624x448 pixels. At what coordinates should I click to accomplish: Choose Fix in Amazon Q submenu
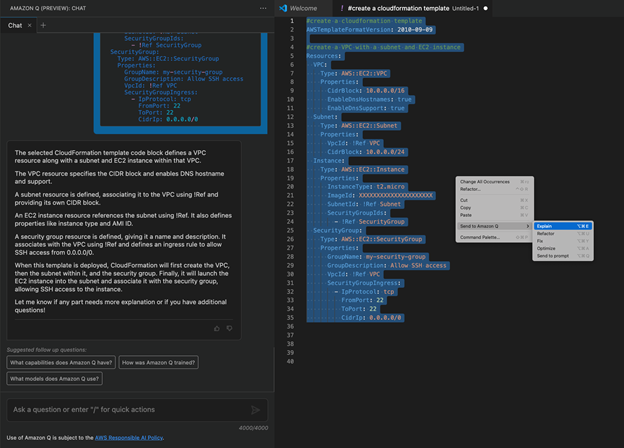563,241
